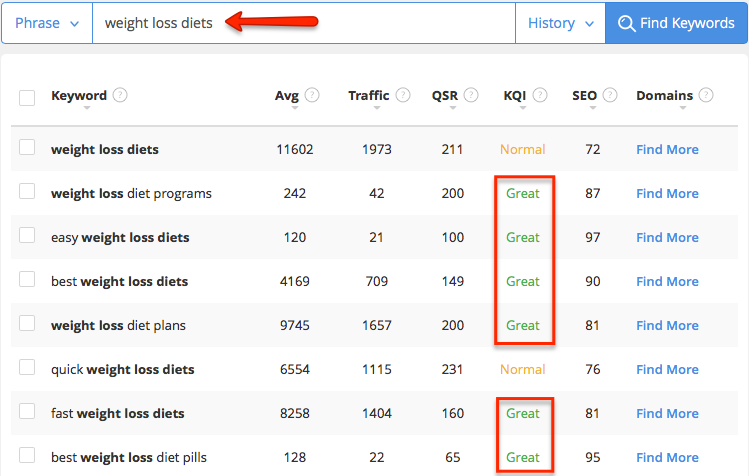Image resolution: width=749 pixels, height=476 pixels.
Task: Click the Domains help question mark icon
Action: (706, 95)
